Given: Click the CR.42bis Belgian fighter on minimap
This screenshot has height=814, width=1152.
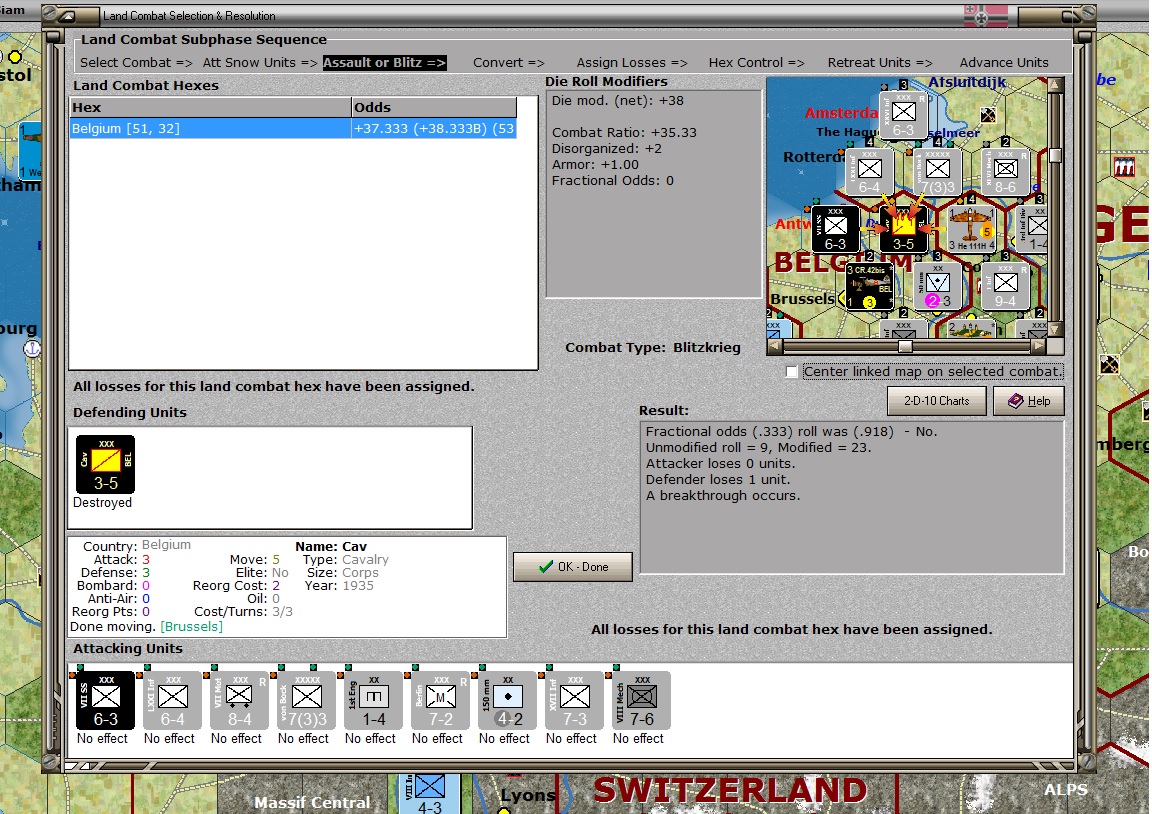Looking at the screenshot, I should pos(869,287).
